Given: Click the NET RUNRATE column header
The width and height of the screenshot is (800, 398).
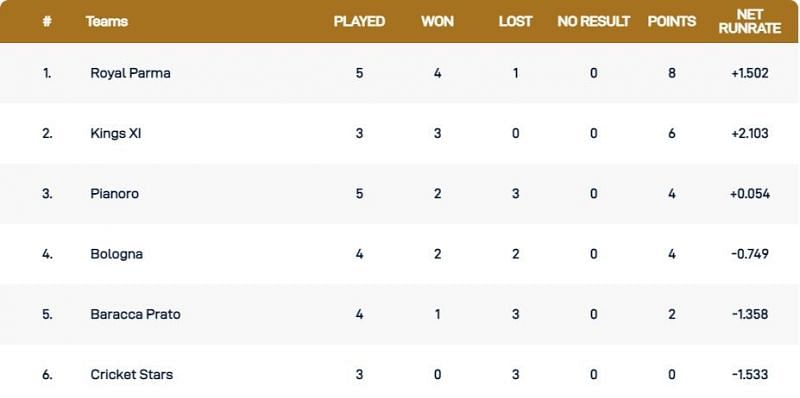Looking at the screenshot, I should click(749, 21).
